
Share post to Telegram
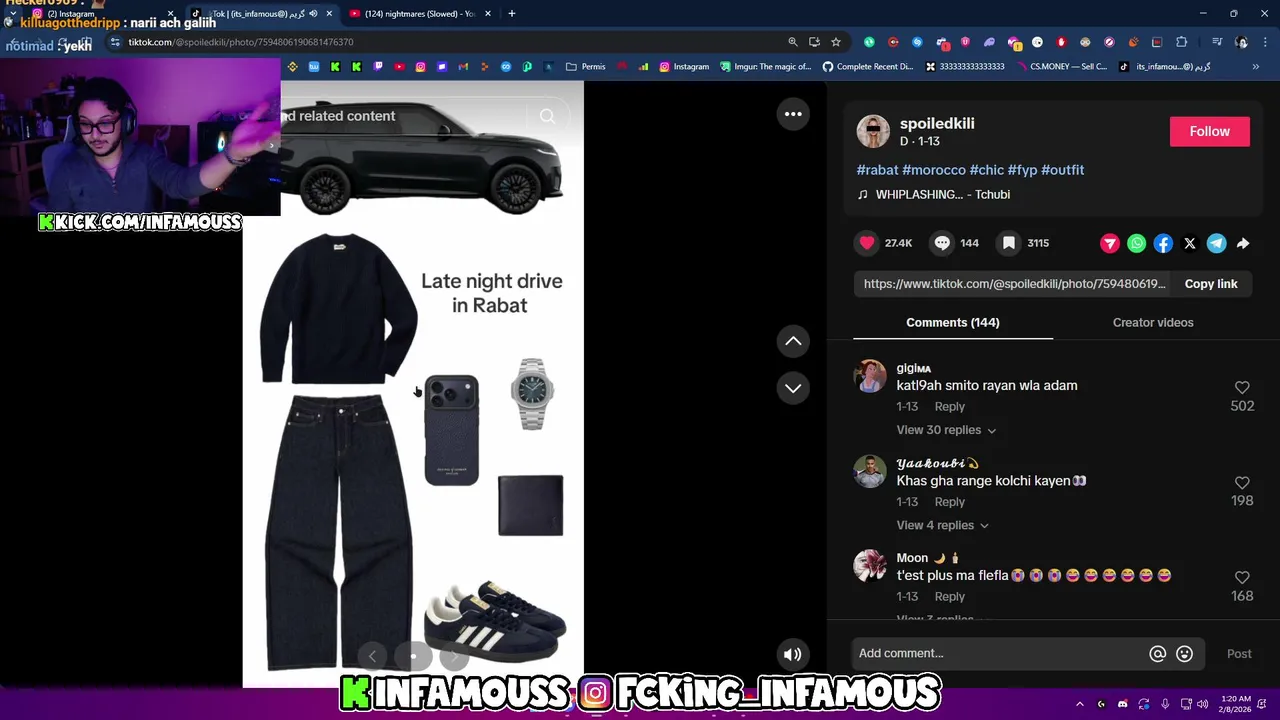(x=1216, y=243)
